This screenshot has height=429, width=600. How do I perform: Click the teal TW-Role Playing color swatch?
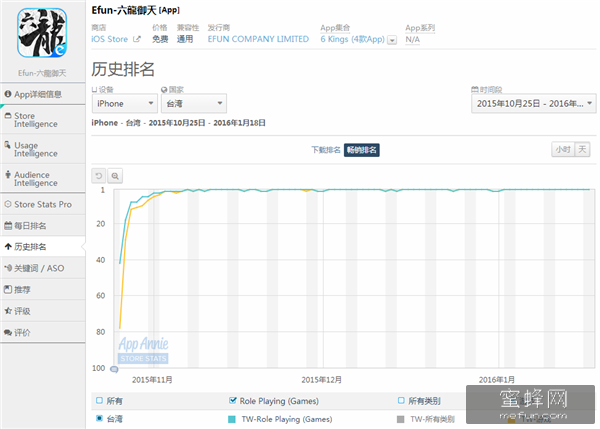(x=232, y=419)
